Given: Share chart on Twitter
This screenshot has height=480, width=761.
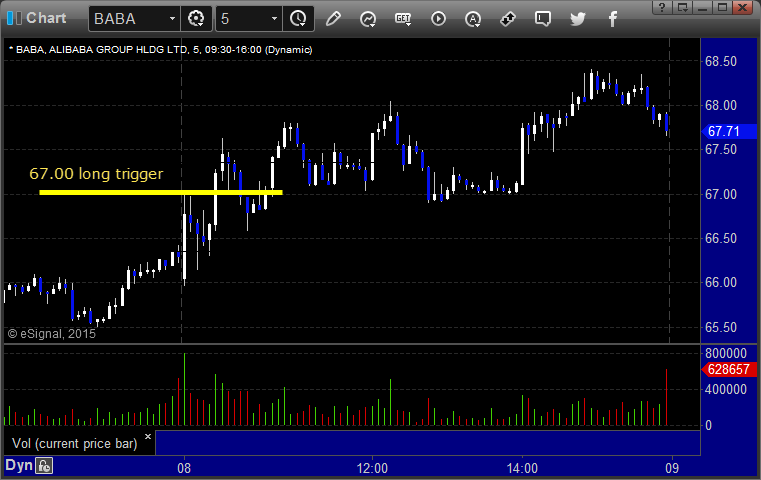Looking at the screenshot, I should click(578, 19).
